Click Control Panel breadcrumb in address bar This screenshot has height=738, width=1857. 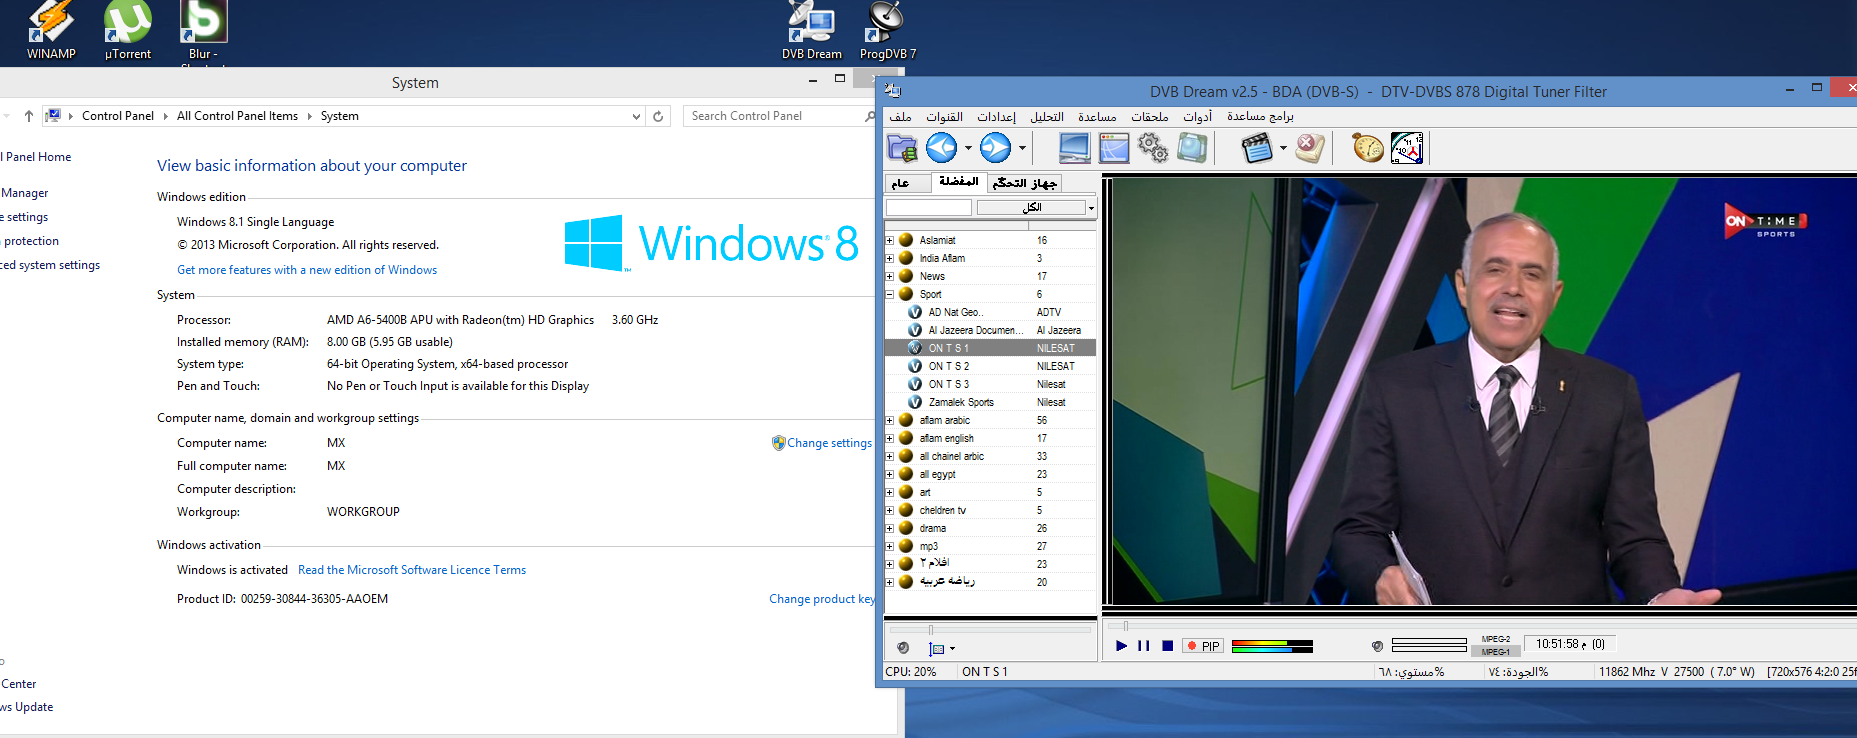point(118,116)
